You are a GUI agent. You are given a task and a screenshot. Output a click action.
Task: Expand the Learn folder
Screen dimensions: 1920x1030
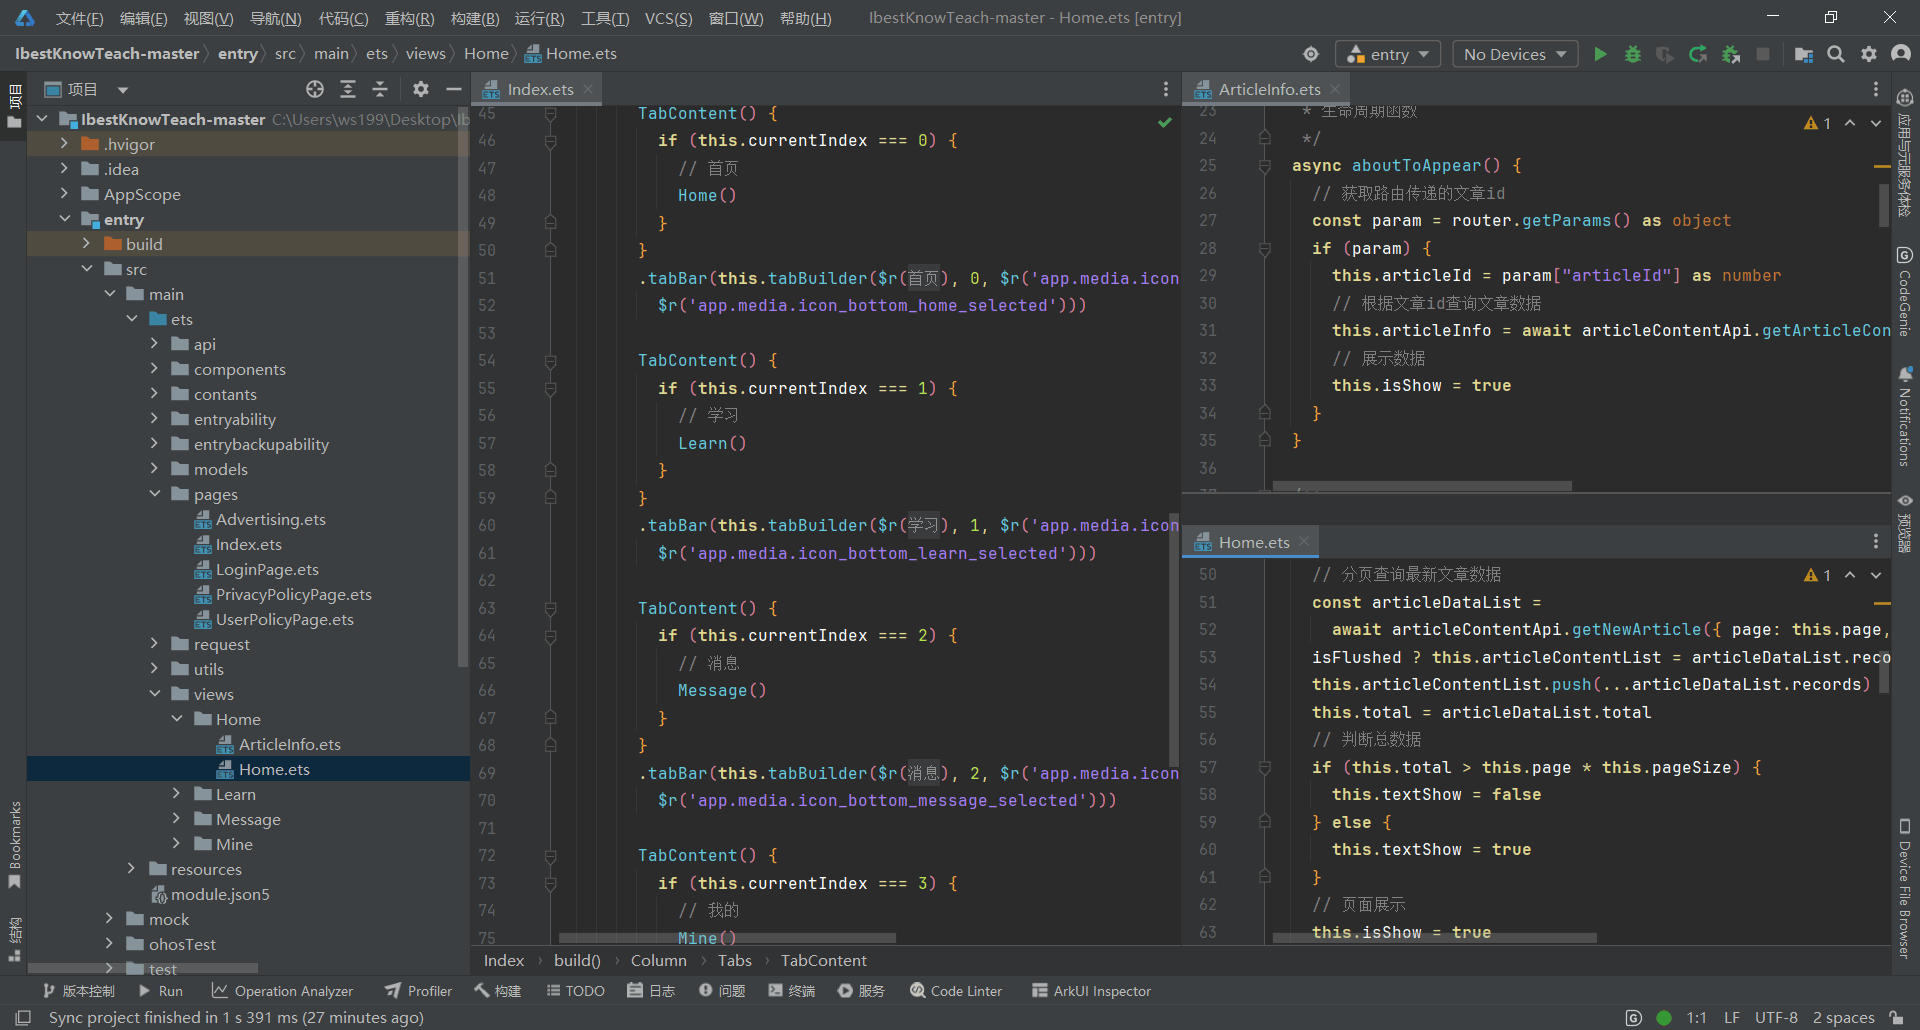[177, 794]
